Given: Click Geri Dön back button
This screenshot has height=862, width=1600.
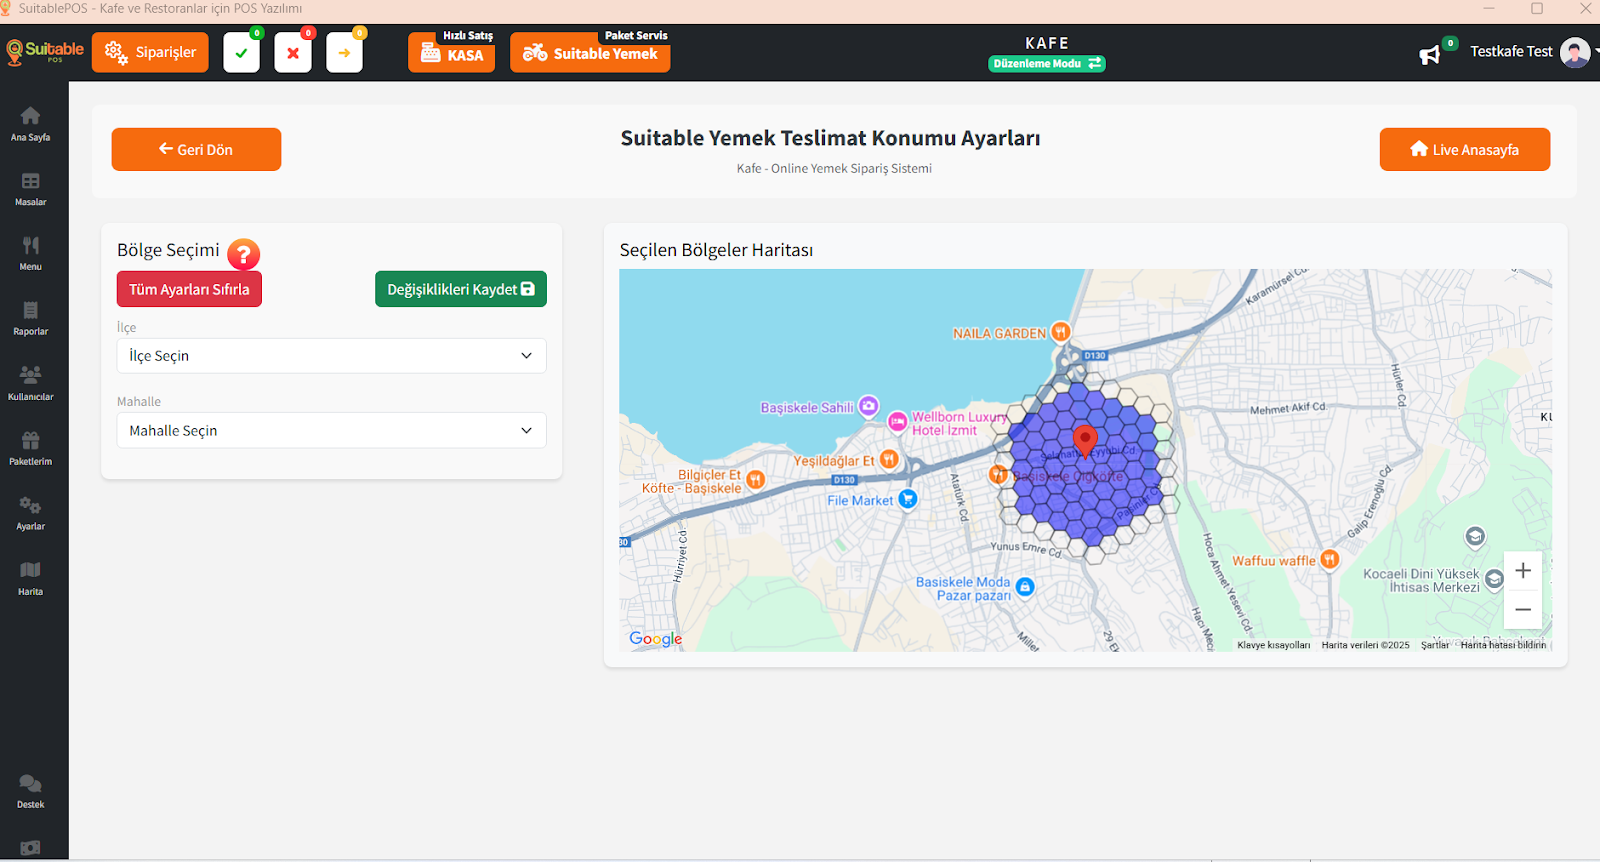Looking at the screenshot, I should point(196,150).
